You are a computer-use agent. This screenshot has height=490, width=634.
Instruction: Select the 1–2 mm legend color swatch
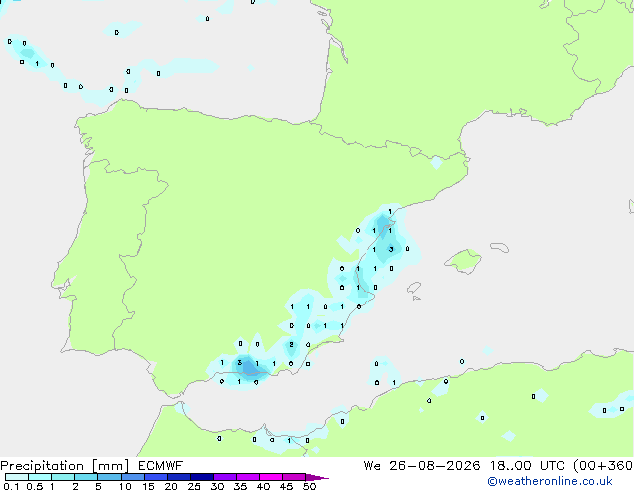63,477
